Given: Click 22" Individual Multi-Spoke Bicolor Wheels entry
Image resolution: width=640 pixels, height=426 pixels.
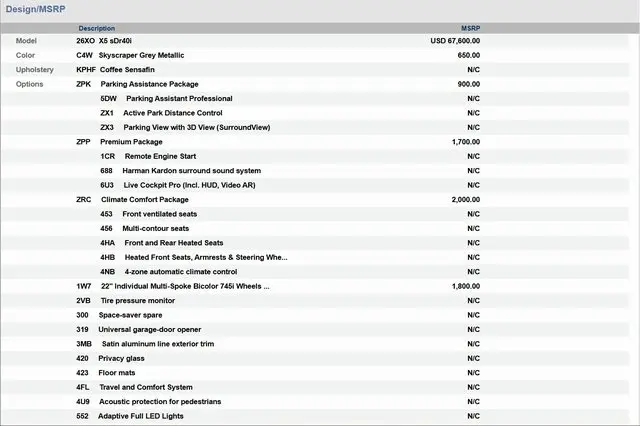Looking at the screenshot, I should point(184,286).
